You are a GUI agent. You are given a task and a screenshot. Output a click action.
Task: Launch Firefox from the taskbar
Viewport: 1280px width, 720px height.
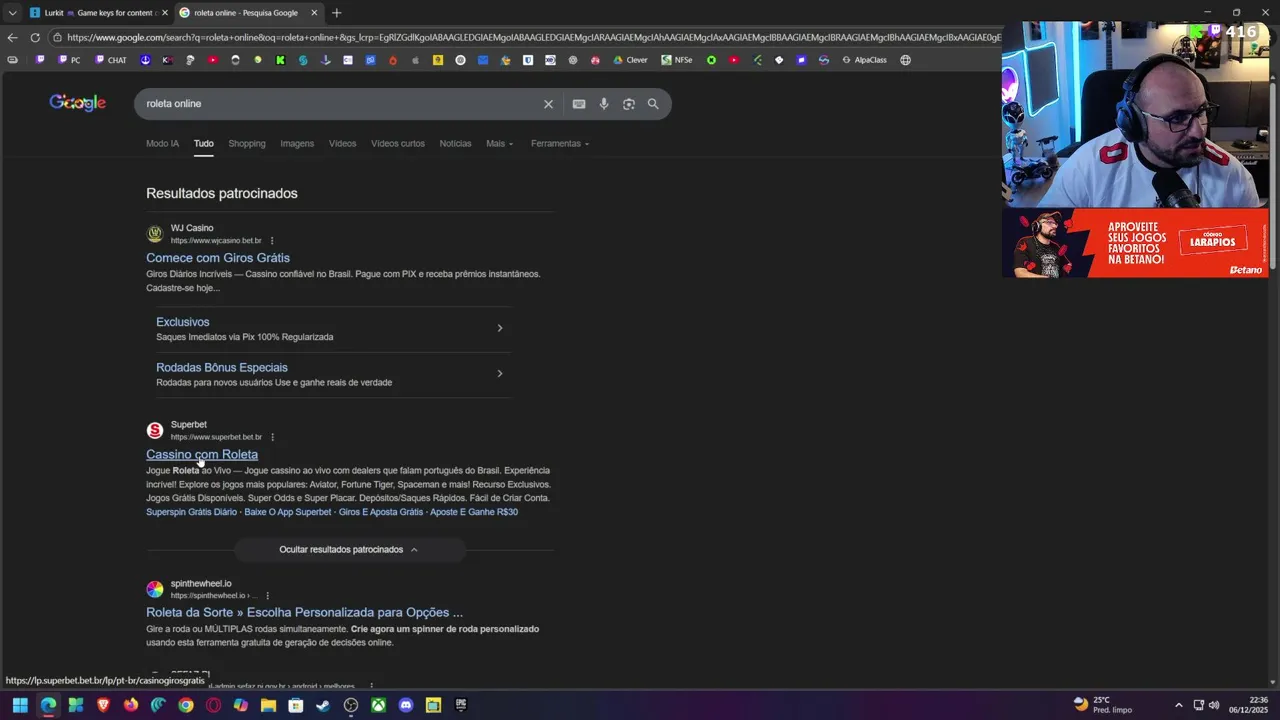pos(131,705)
